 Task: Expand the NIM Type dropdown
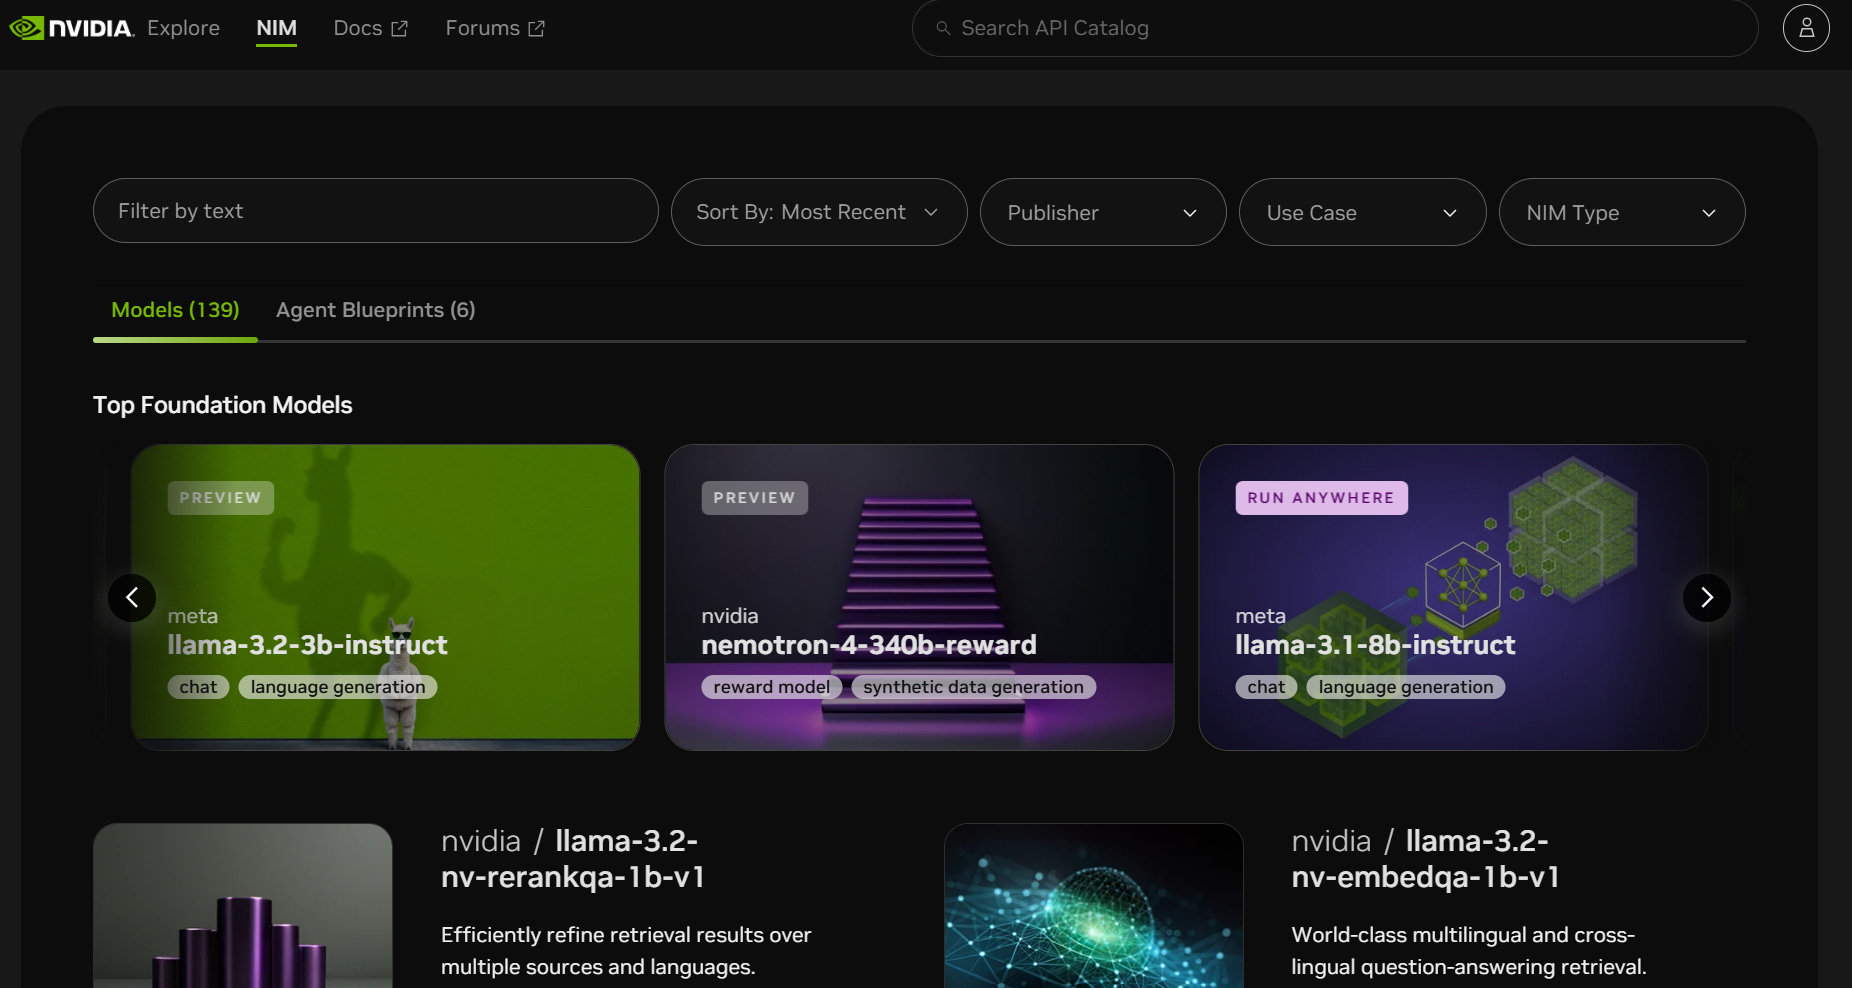pyautogui.click(x=1622, y=212)
